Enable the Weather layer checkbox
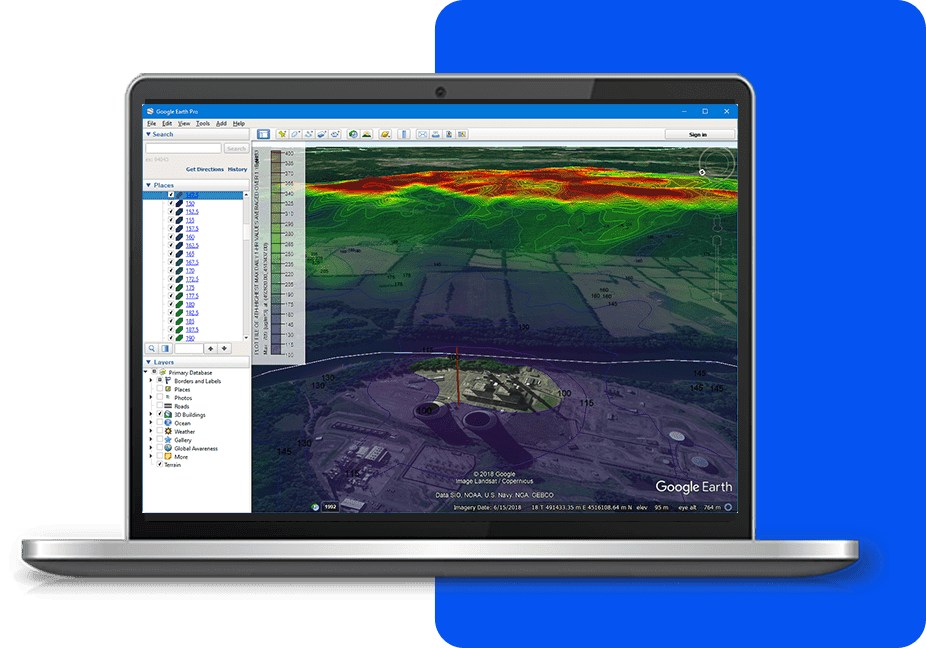Viewport: 926px width, 648px height. click(x=159, y=431)
